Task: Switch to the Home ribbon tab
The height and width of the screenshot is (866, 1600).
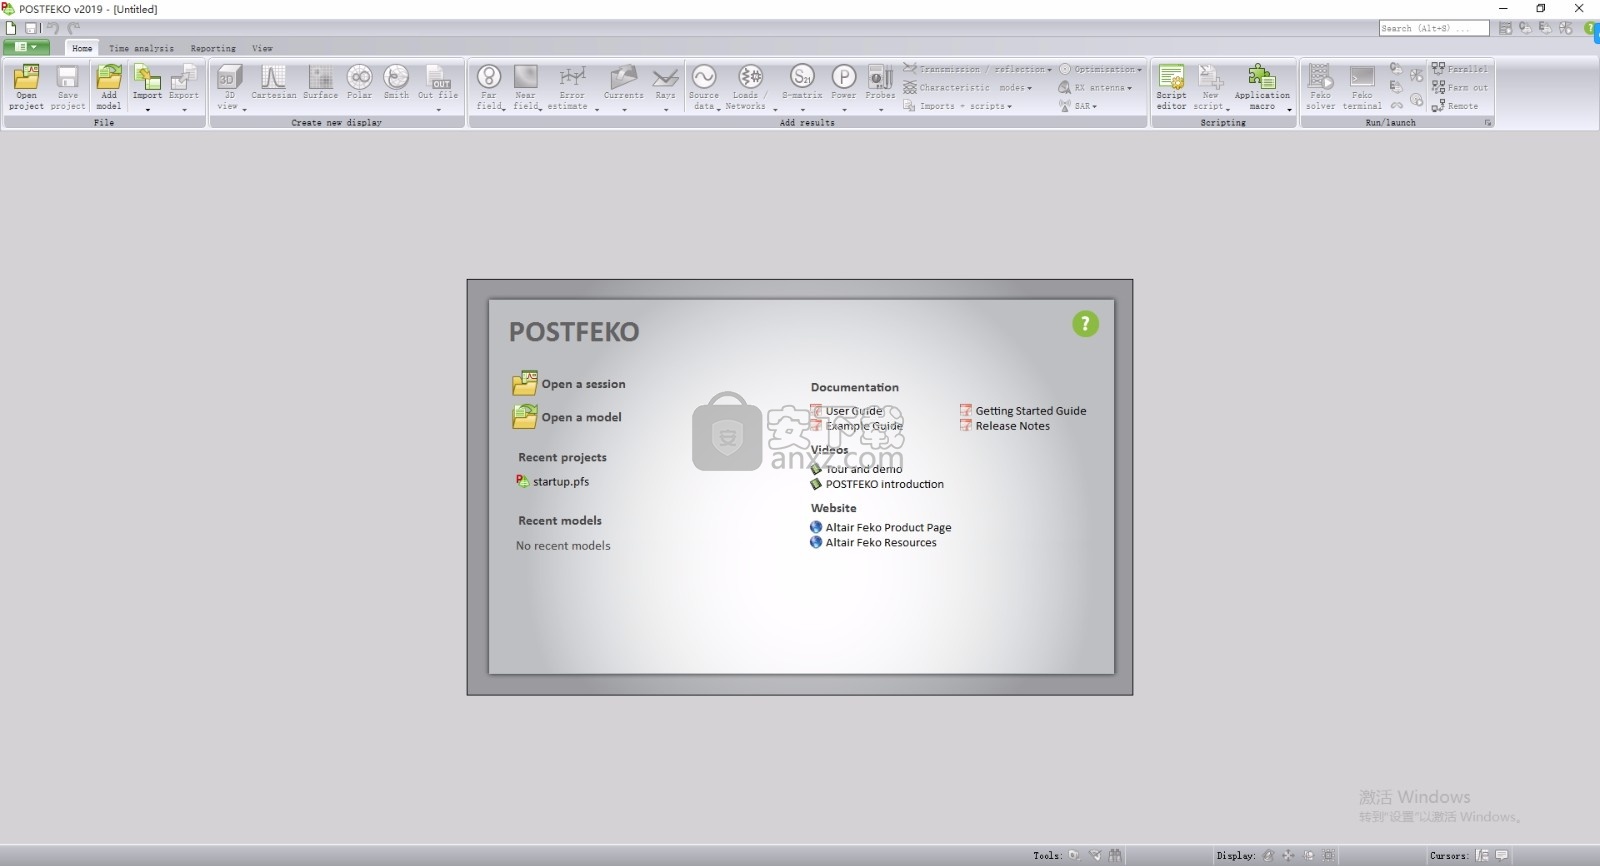Action: point(82,48)
